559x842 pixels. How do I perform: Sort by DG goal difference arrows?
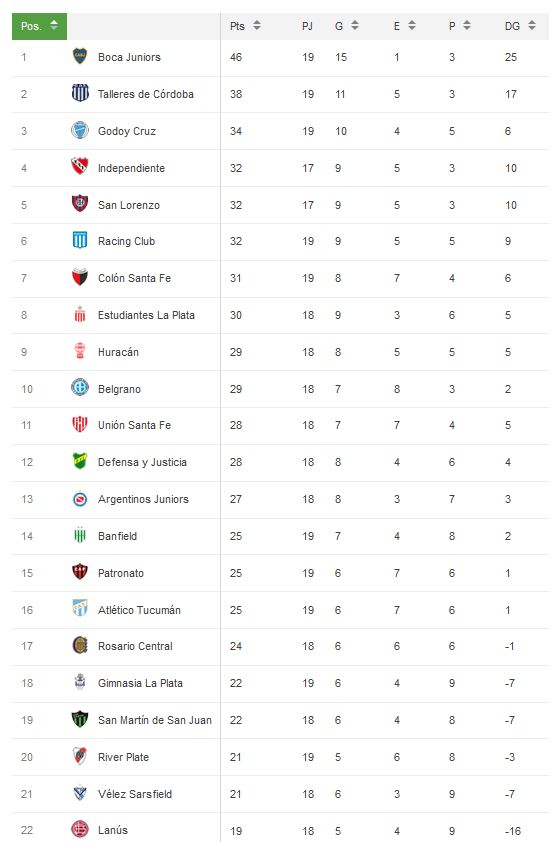click(x=532, y=25)
